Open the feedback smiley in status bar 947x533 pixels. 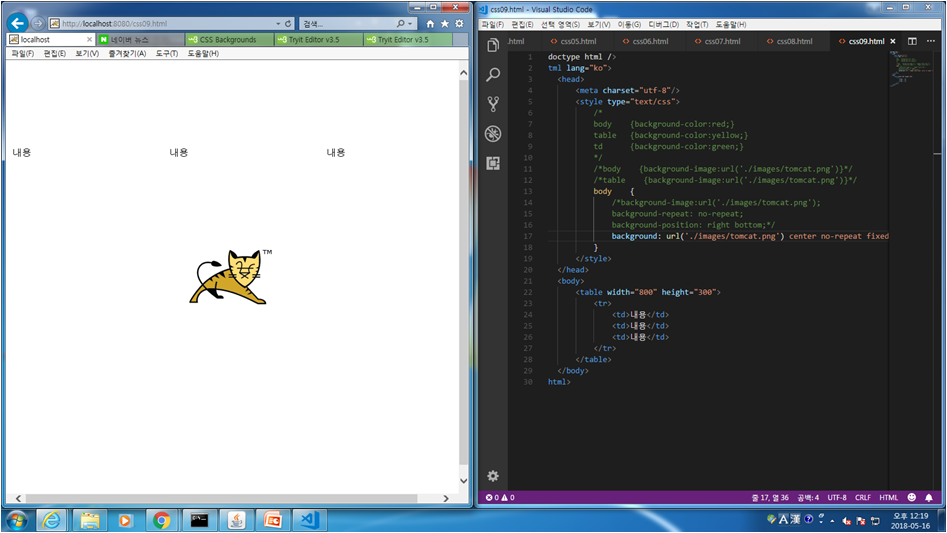pos(912,497)
